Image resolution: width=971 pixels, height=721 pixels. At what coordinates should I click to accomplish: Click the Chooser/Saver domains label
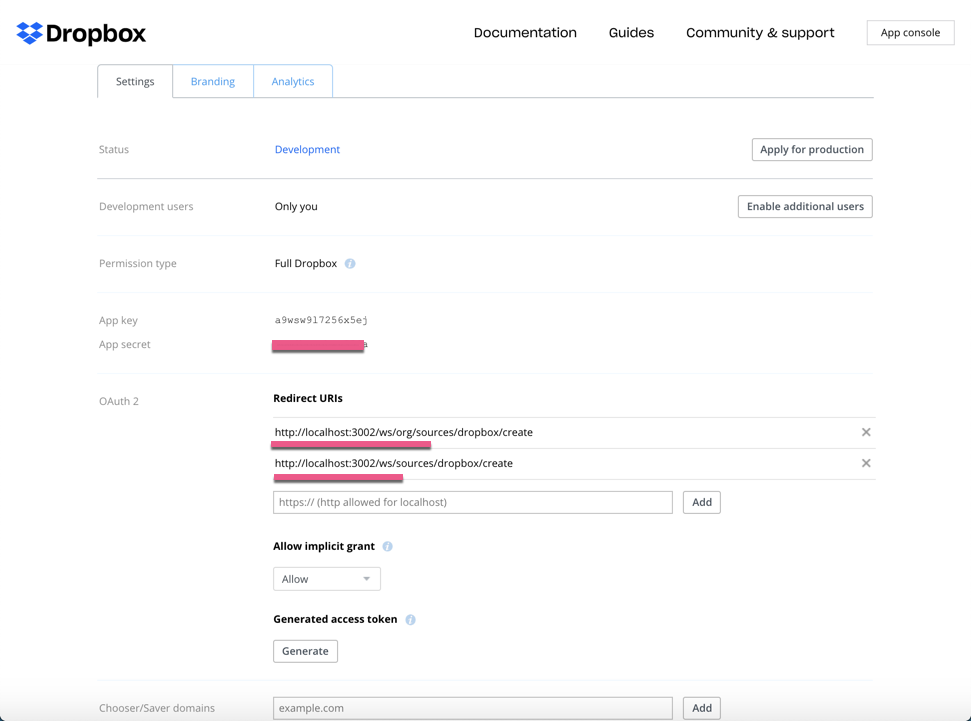[157, 708]
